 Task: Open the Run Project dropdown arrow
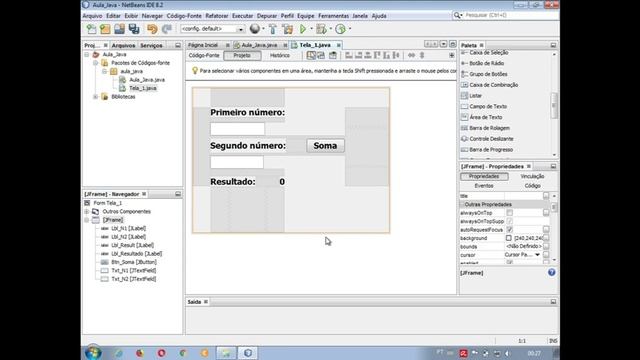[x=311, y=29]
